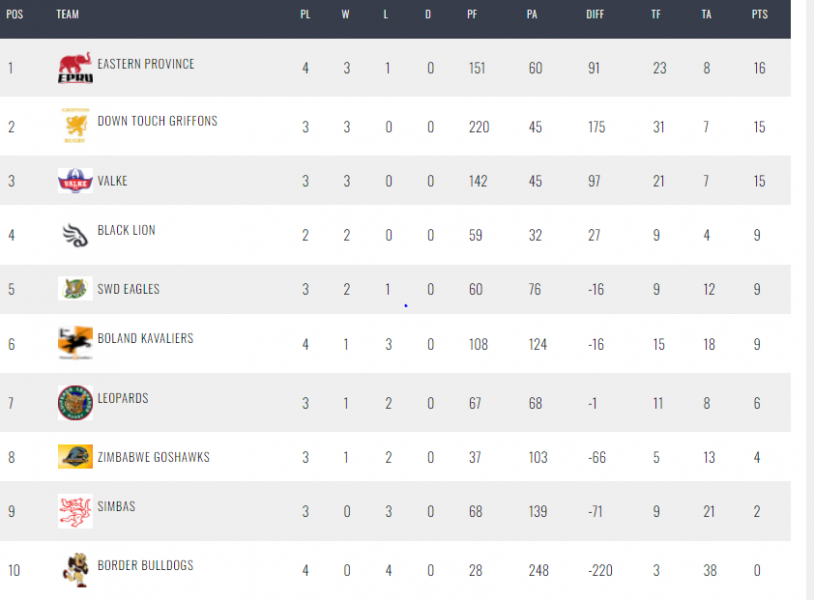The width and height of the screenshot is (814, 600).
Task: Click the Simbas red lion logo
Action: click(x=75, y=511)
